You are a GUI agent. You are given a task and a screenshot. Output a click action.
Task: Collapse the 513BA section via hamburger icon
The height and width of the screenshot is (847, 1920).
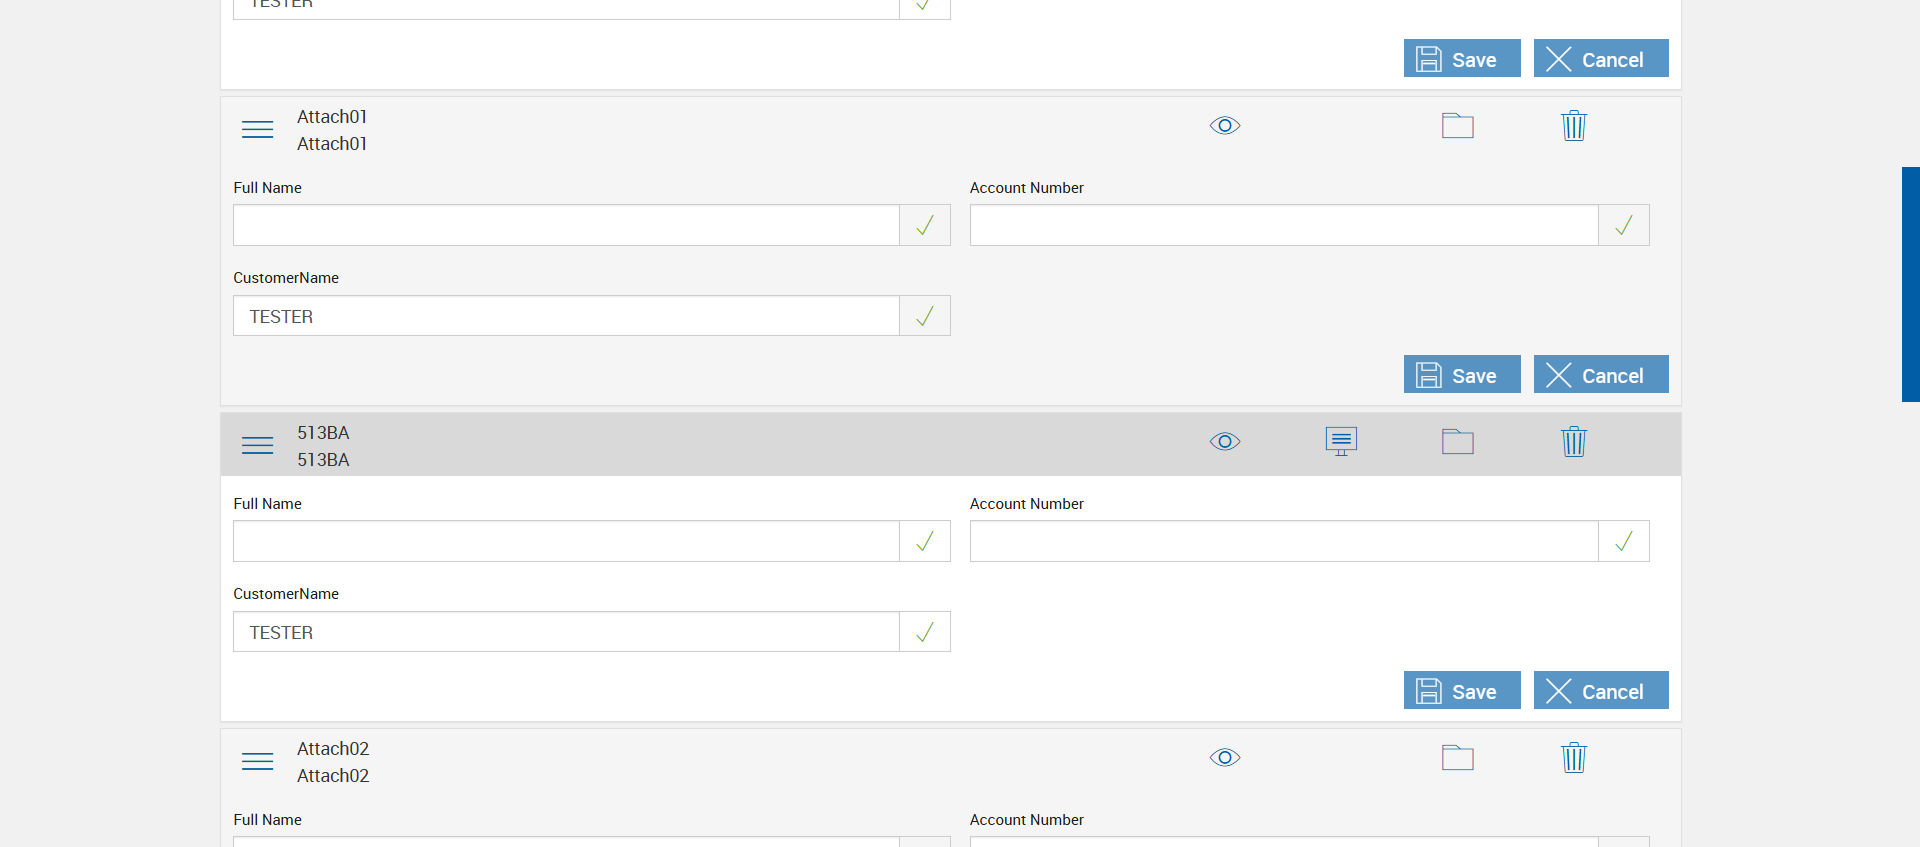point(257,446)
